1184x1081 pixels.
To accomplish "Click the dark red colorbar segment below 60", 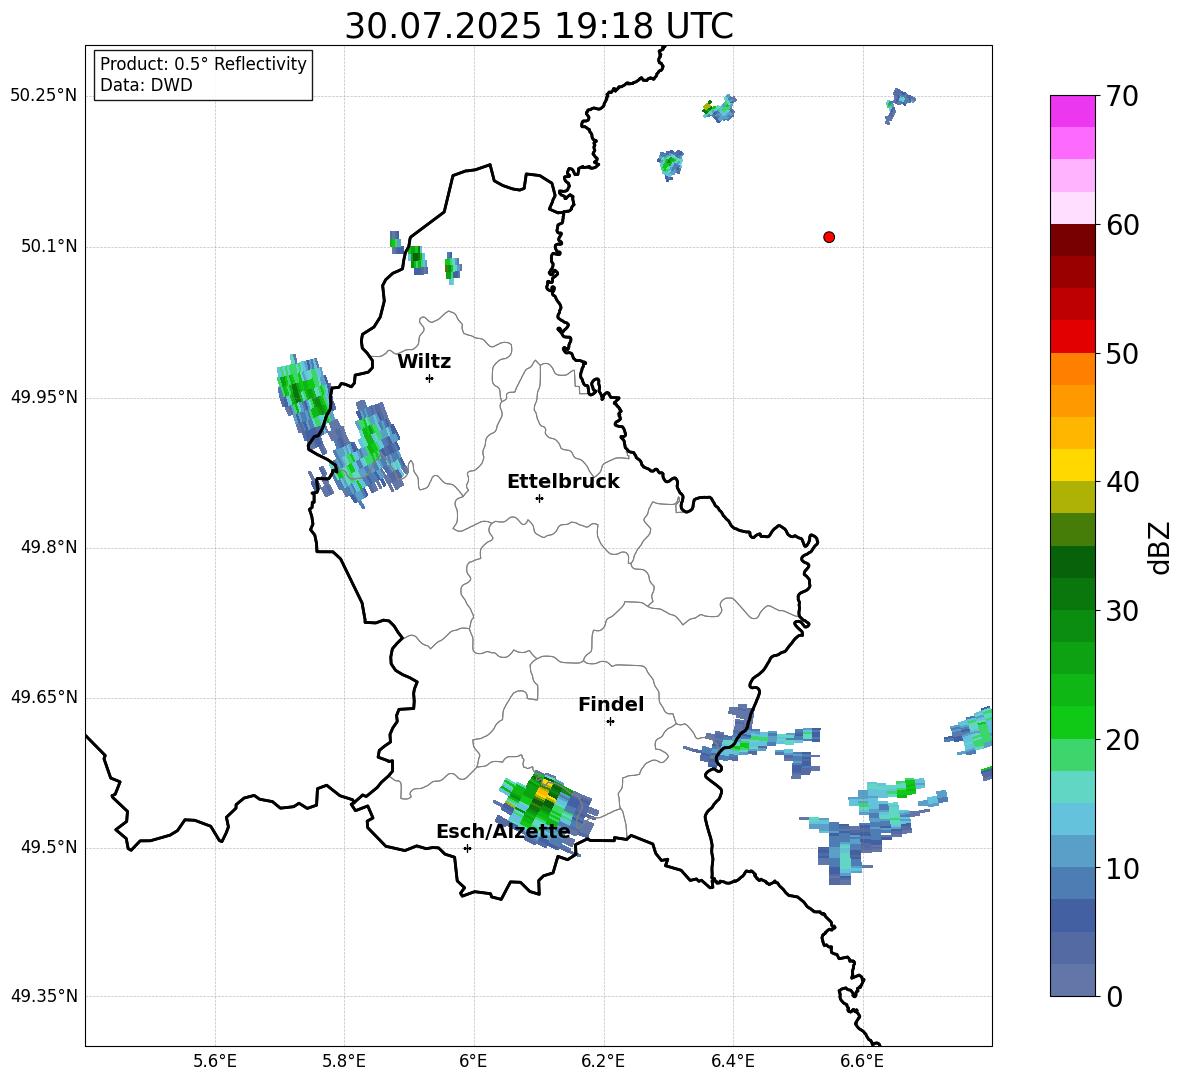I will (x=1073, y=239).
